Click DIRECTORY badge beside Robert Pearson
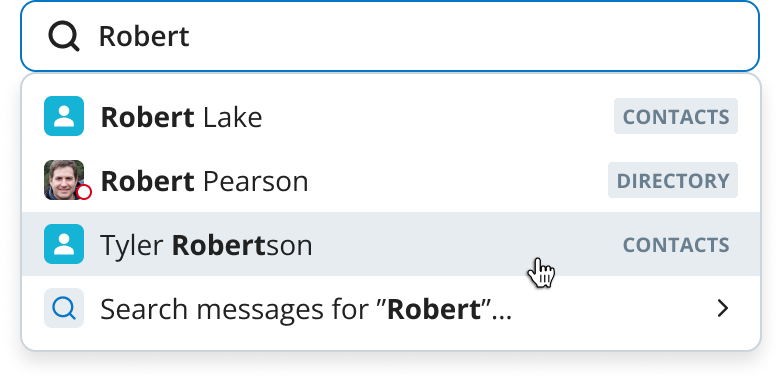This screenshot has height=382, width=782. 673,180
